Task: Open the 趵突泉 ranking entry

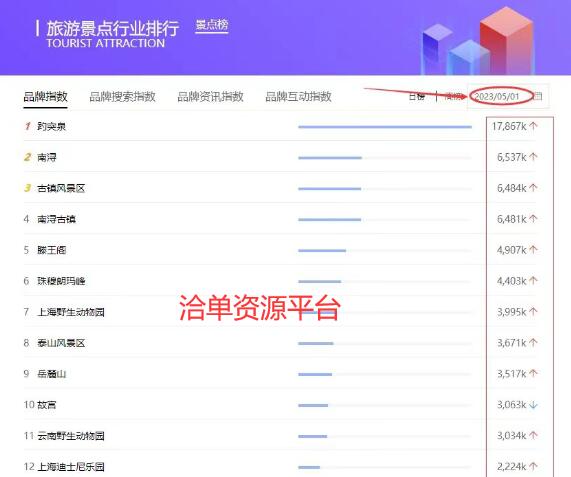Action: [x=51, y=126]
